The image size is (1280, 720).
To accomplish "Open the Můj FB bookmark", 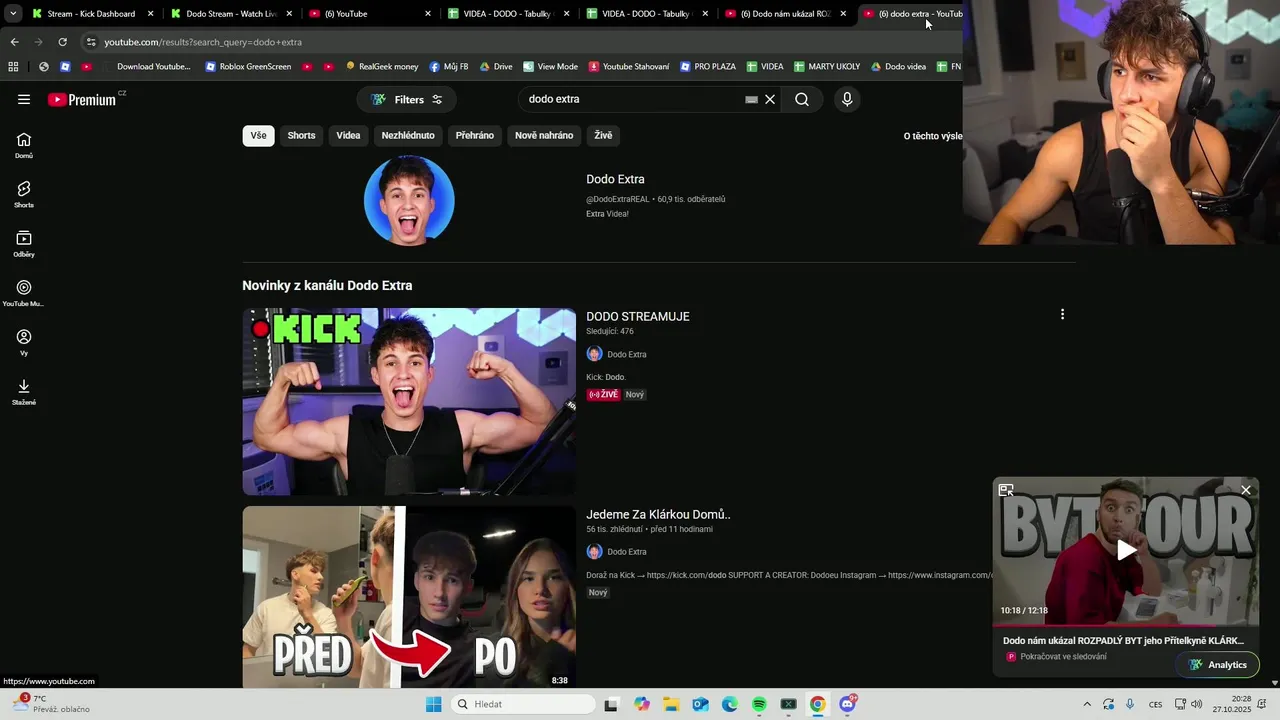I will tap(449, 67).
